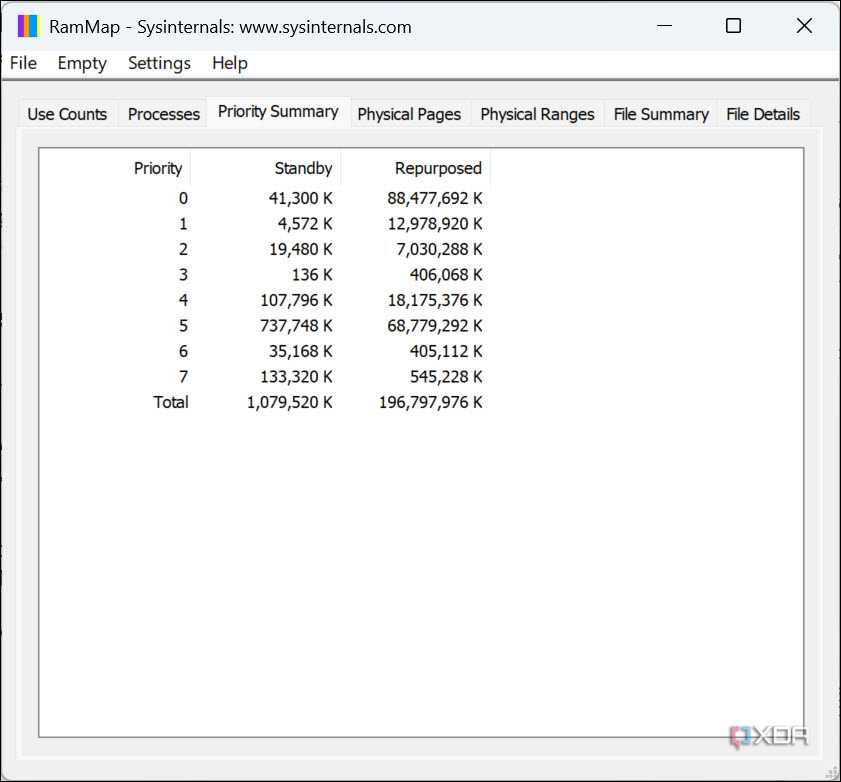This screenshot has width=841, height=782.
Task: Click the repurposed value 88,477,692 K
Action: (435, 198)
